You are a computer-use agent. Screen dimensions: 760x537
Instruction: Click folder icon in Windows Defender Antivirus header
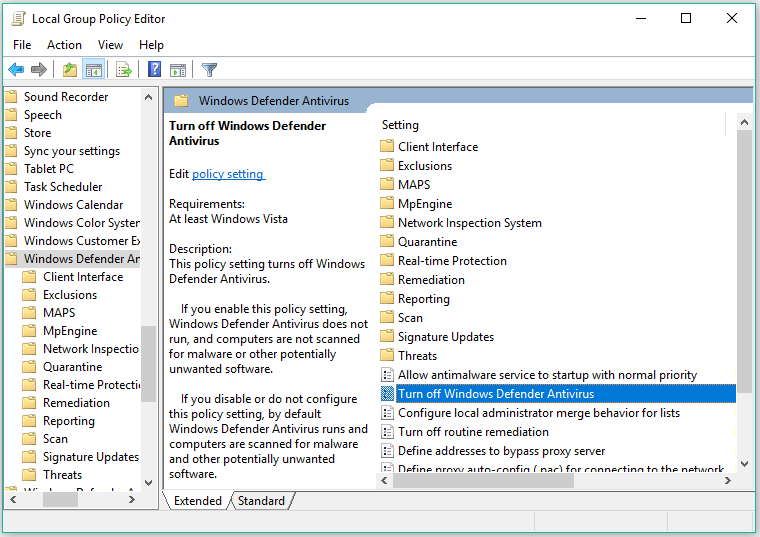181,101
